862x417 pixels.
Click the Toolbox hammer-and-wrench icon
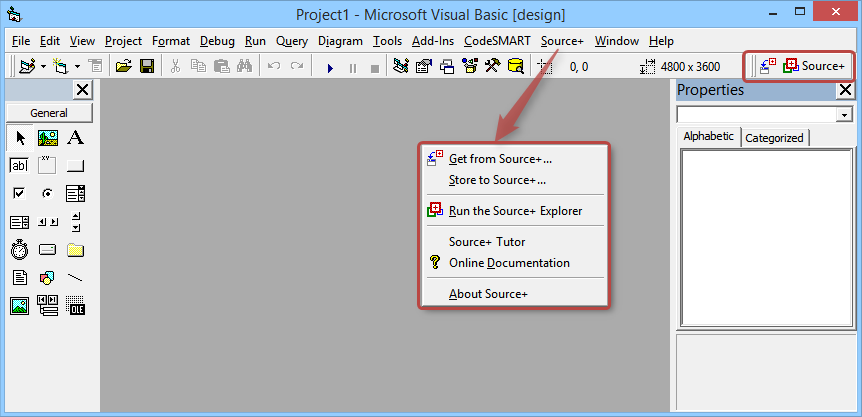(492, 66)
